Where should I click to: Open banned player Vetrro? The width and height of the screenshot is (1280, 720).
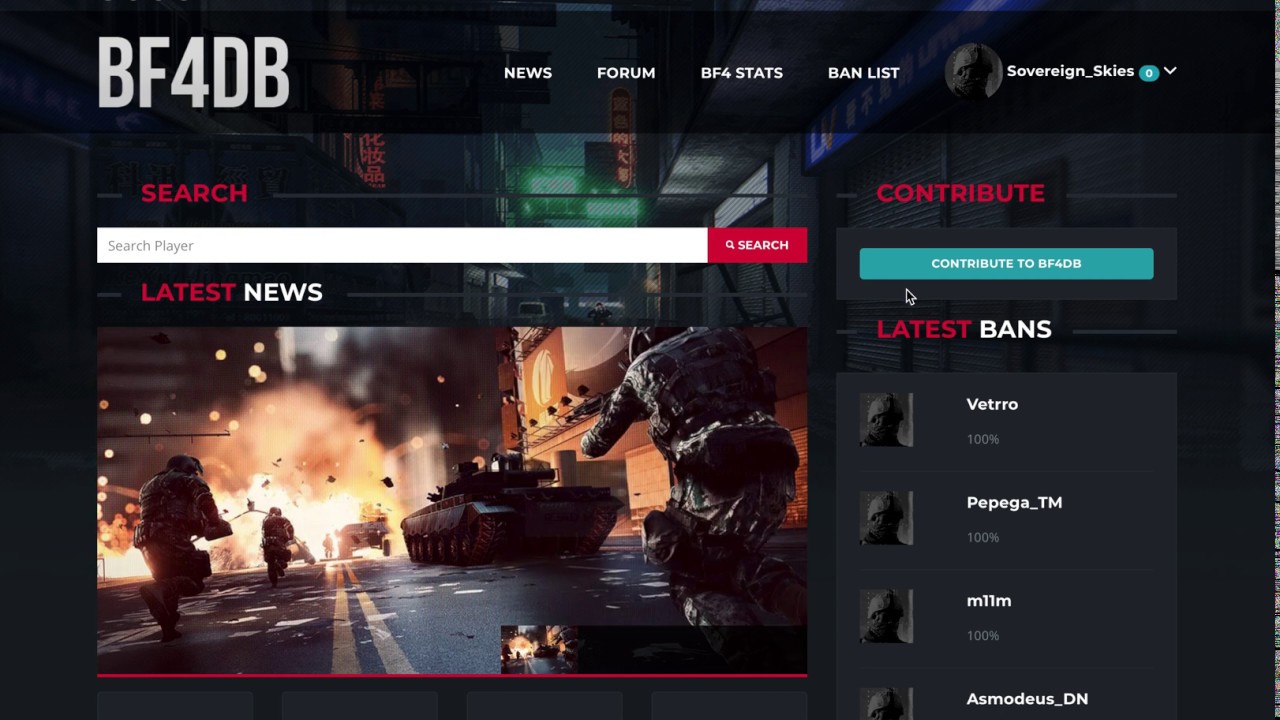coord(992,404)
